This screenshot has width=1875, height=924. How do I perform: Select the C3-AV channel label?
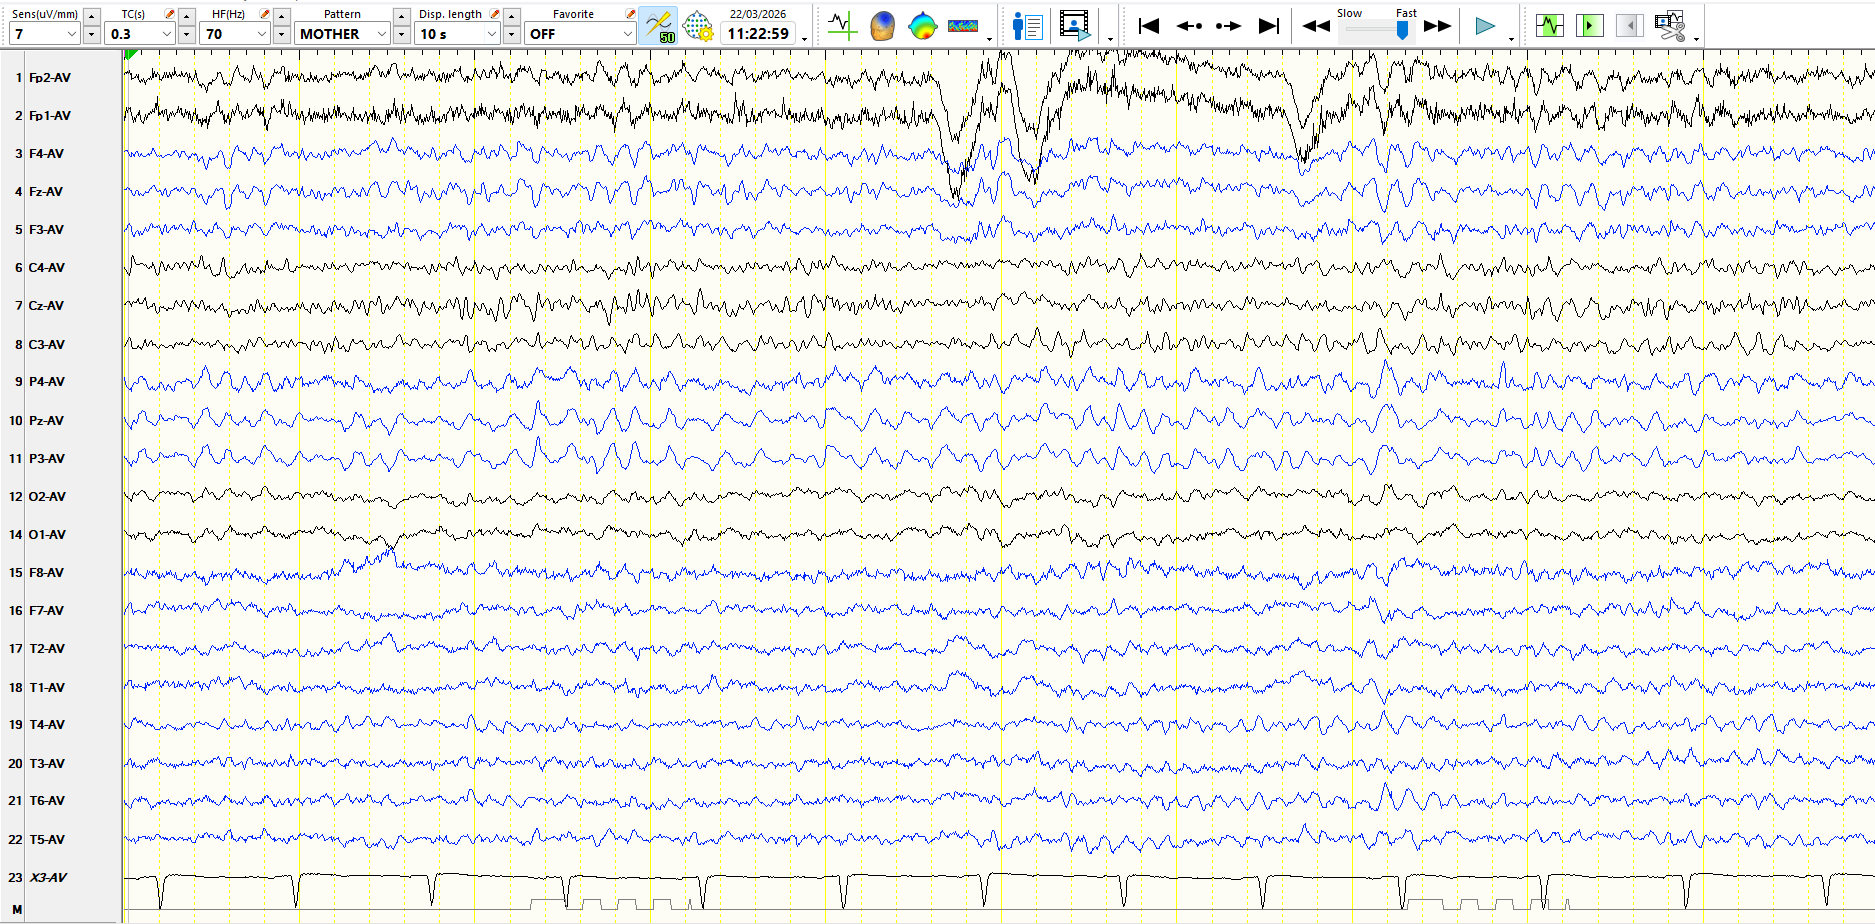tap(46, 344)
